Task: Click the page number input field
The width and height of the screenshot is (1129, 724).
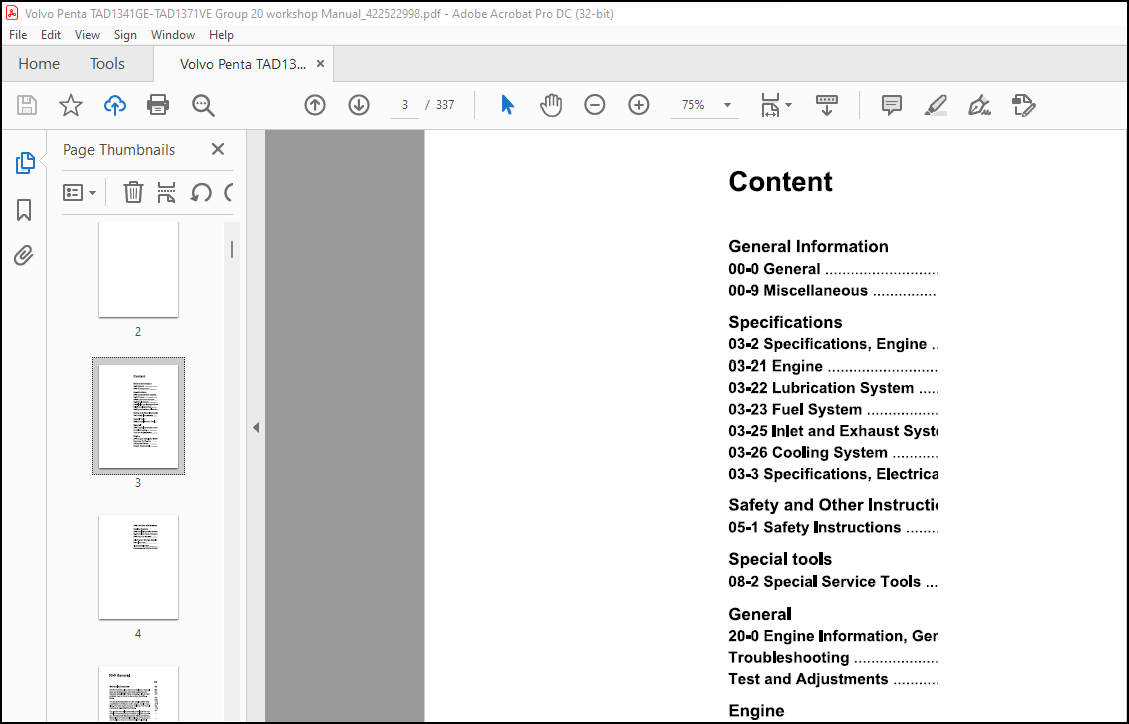Action: (405, 105)
